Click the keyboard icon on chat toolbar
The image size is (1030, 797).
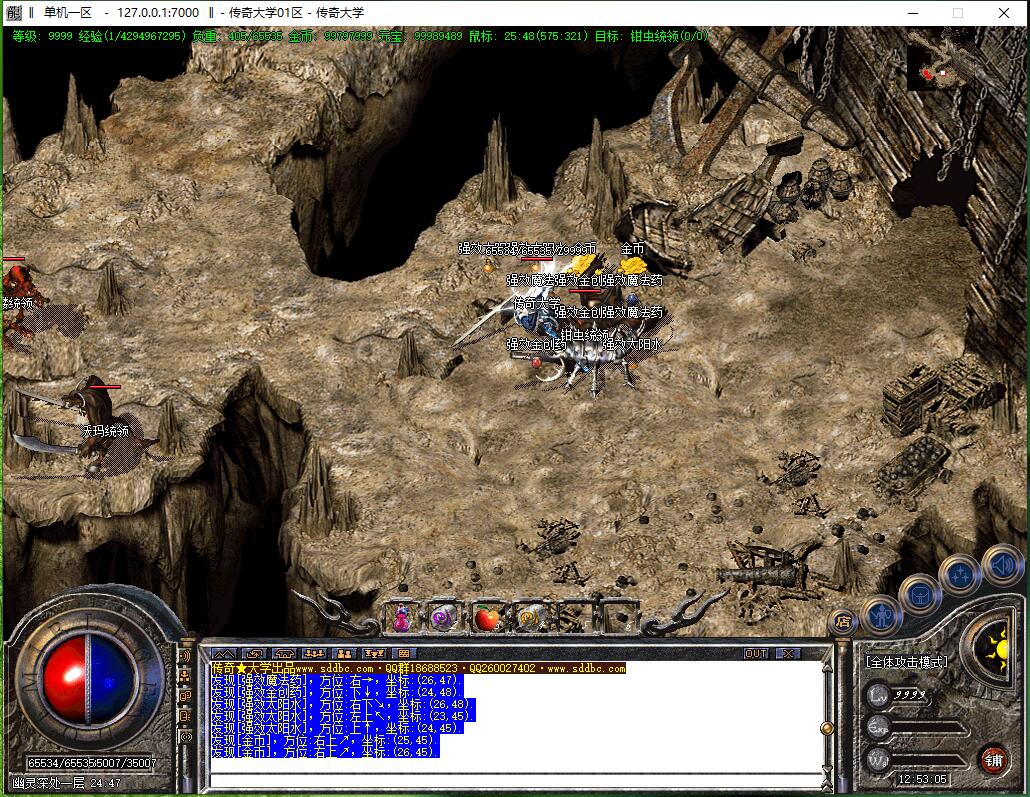(403, 654)
